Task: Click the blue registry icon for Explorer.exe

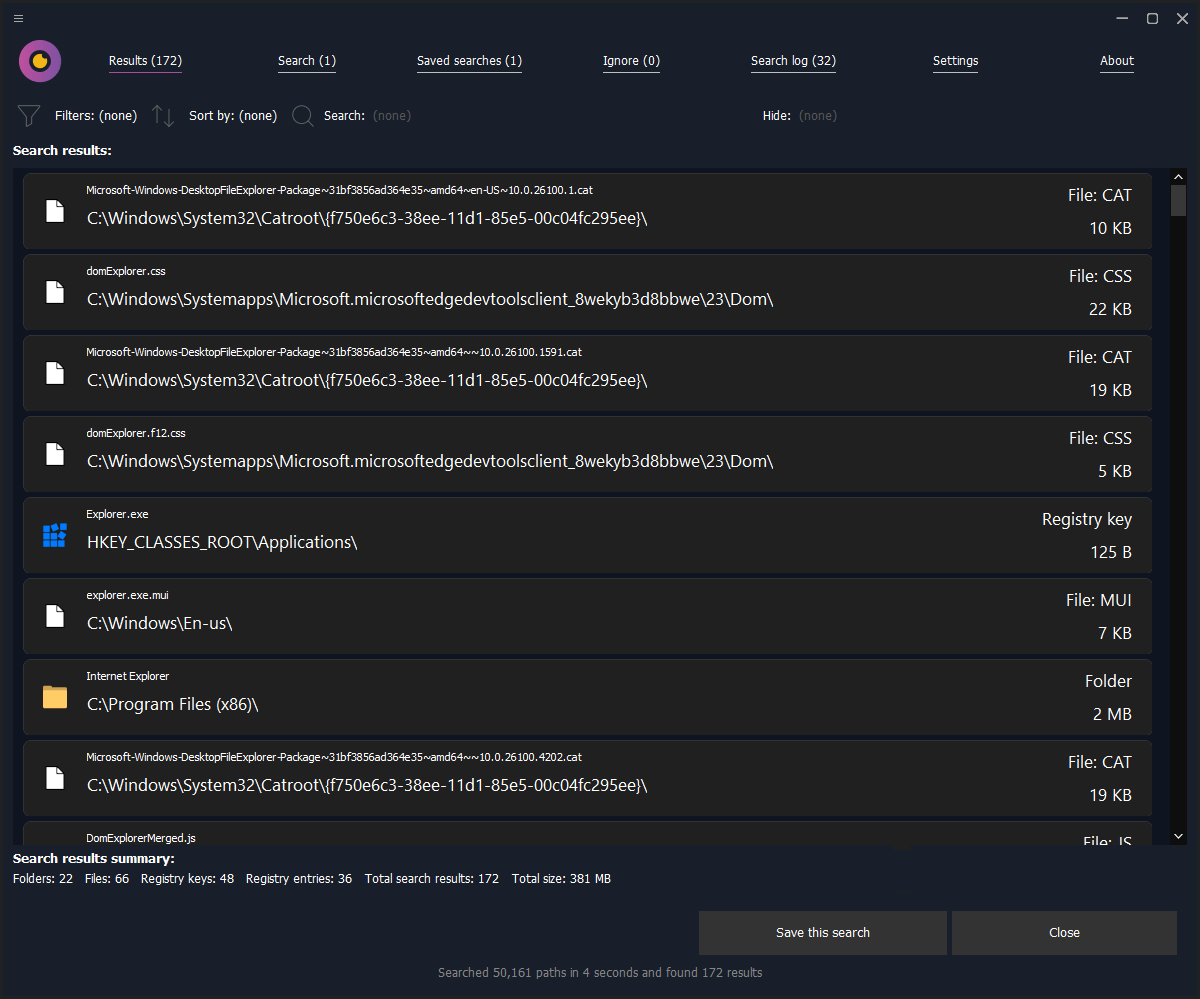Action: pyautogui.click(x=55, y=535)
